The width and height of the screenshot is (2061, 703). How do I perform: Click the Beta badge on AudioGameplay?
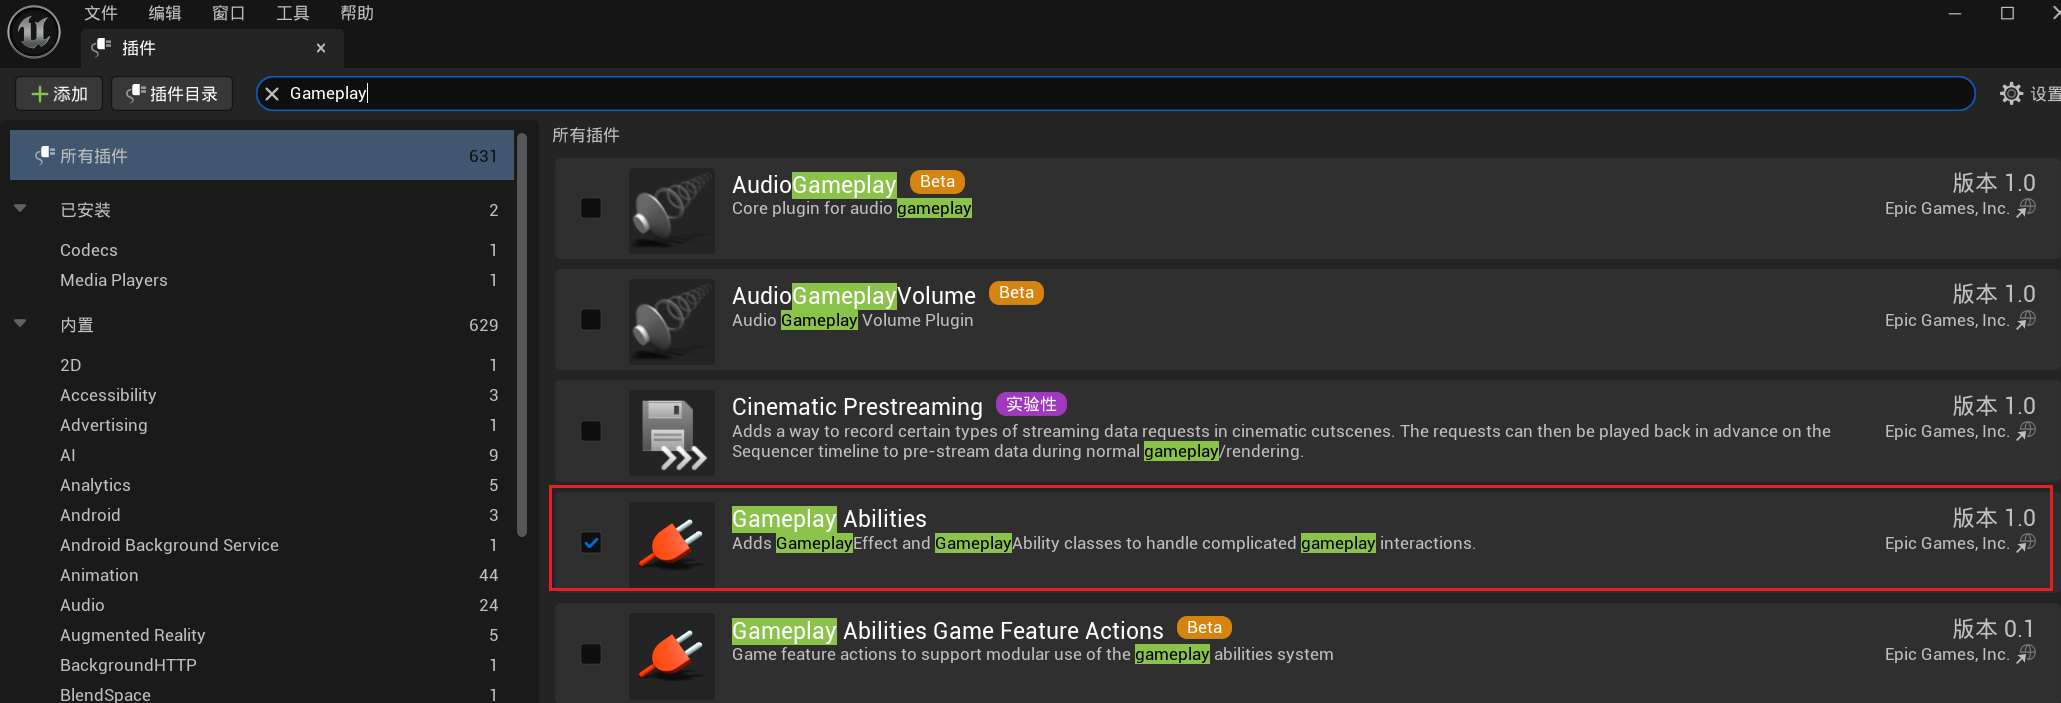point(937,182)
